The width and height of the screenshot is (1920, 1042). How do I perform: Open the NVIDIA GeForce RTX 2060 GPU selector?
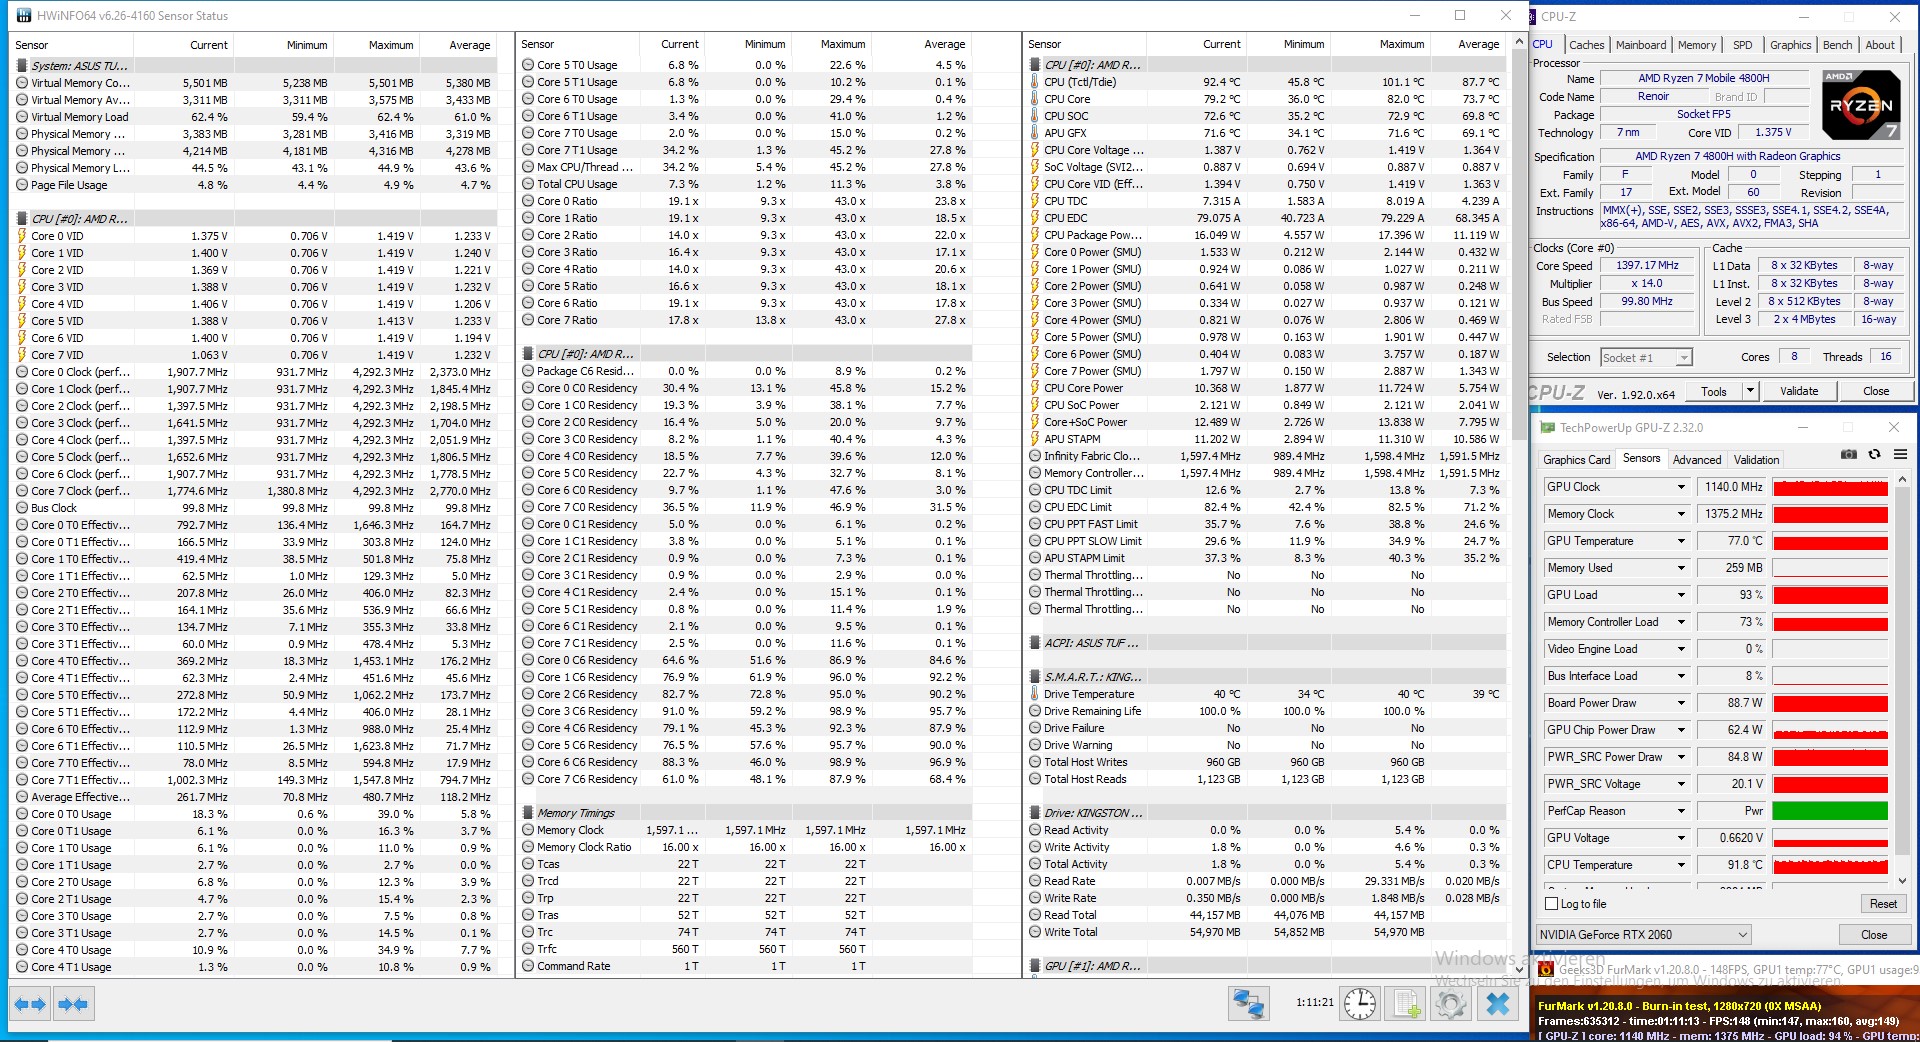click(x=1644, y=935)
